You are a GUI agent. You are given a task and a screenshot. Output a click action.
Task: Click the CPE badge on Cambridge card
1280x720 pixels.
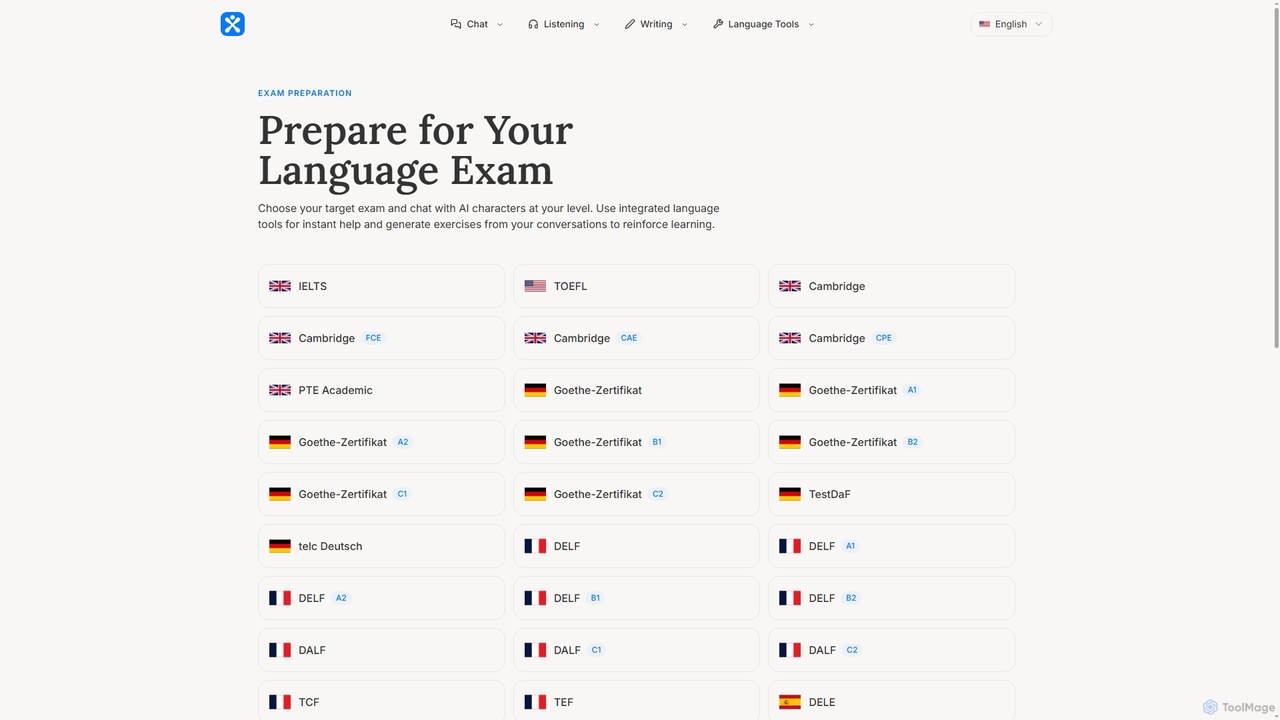pos(883,338)
